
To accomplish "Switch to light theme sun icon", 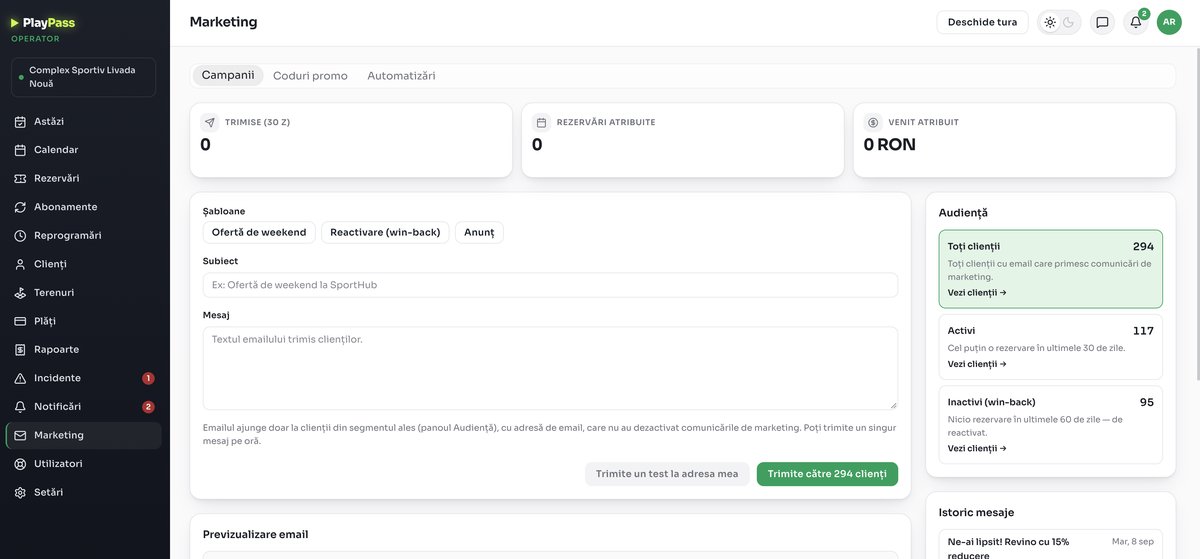I will pyautogui.click(x=1050, y=22).
